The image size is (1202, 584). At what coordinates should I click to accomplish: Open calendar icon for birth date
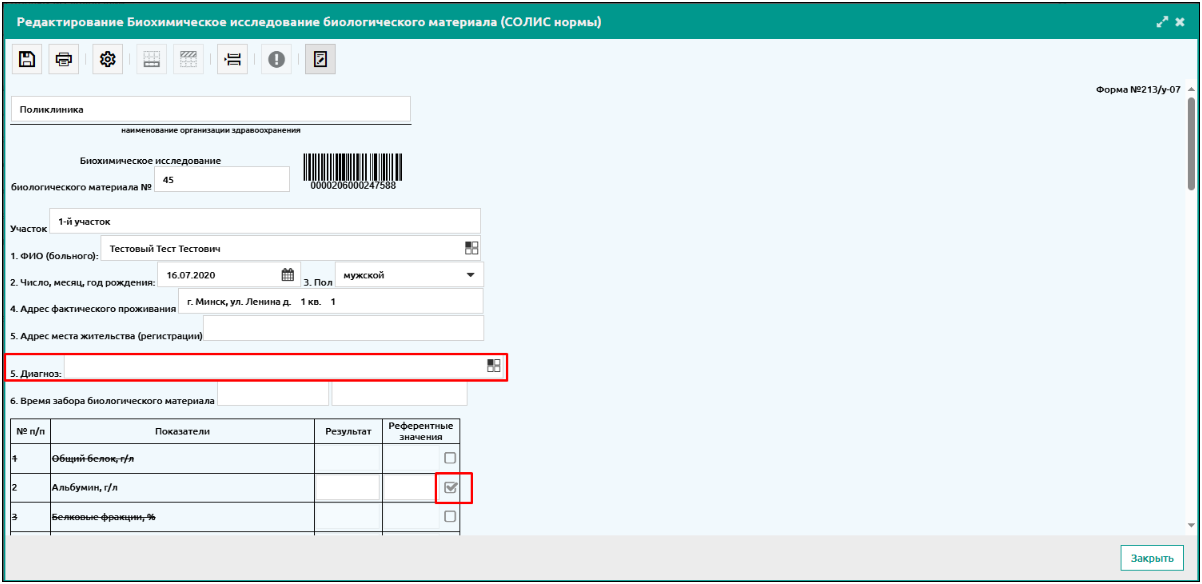287,275
